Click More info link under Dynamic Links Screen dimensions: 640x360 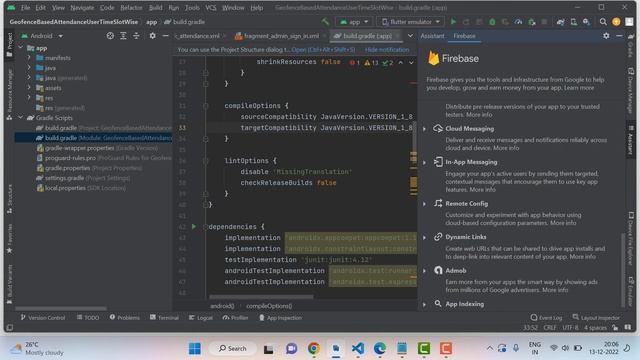pyautogui.click(x=582, y=257)
